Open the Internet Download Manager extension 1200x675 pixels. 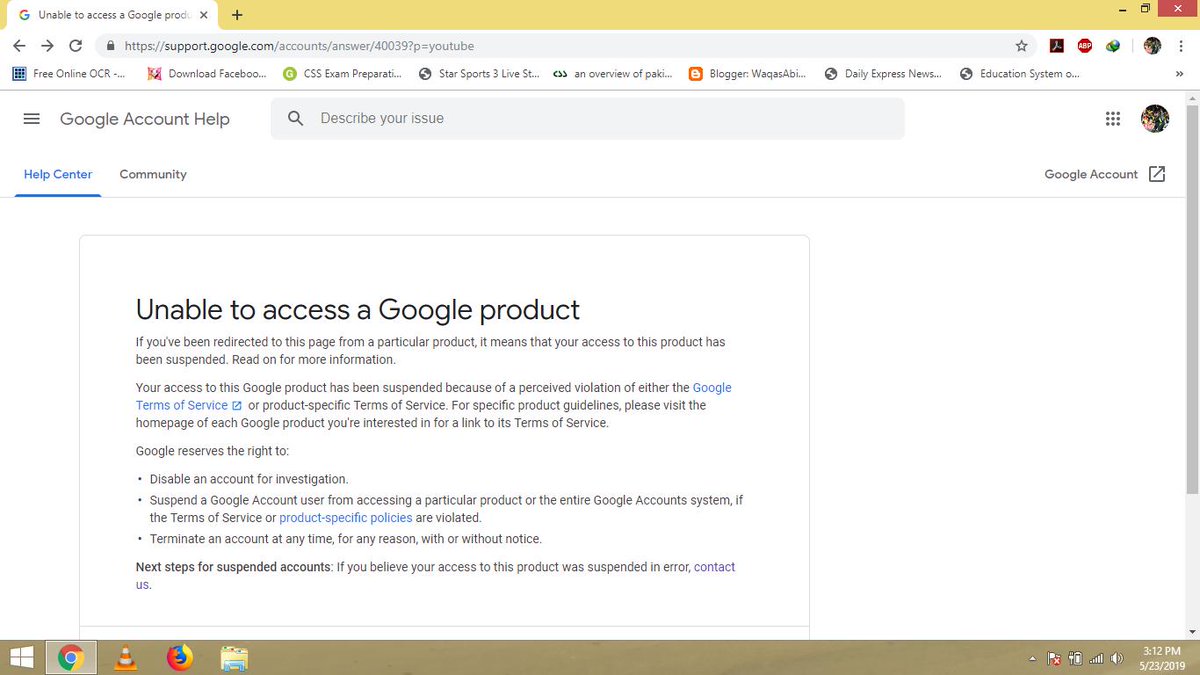pos(1114,46)
